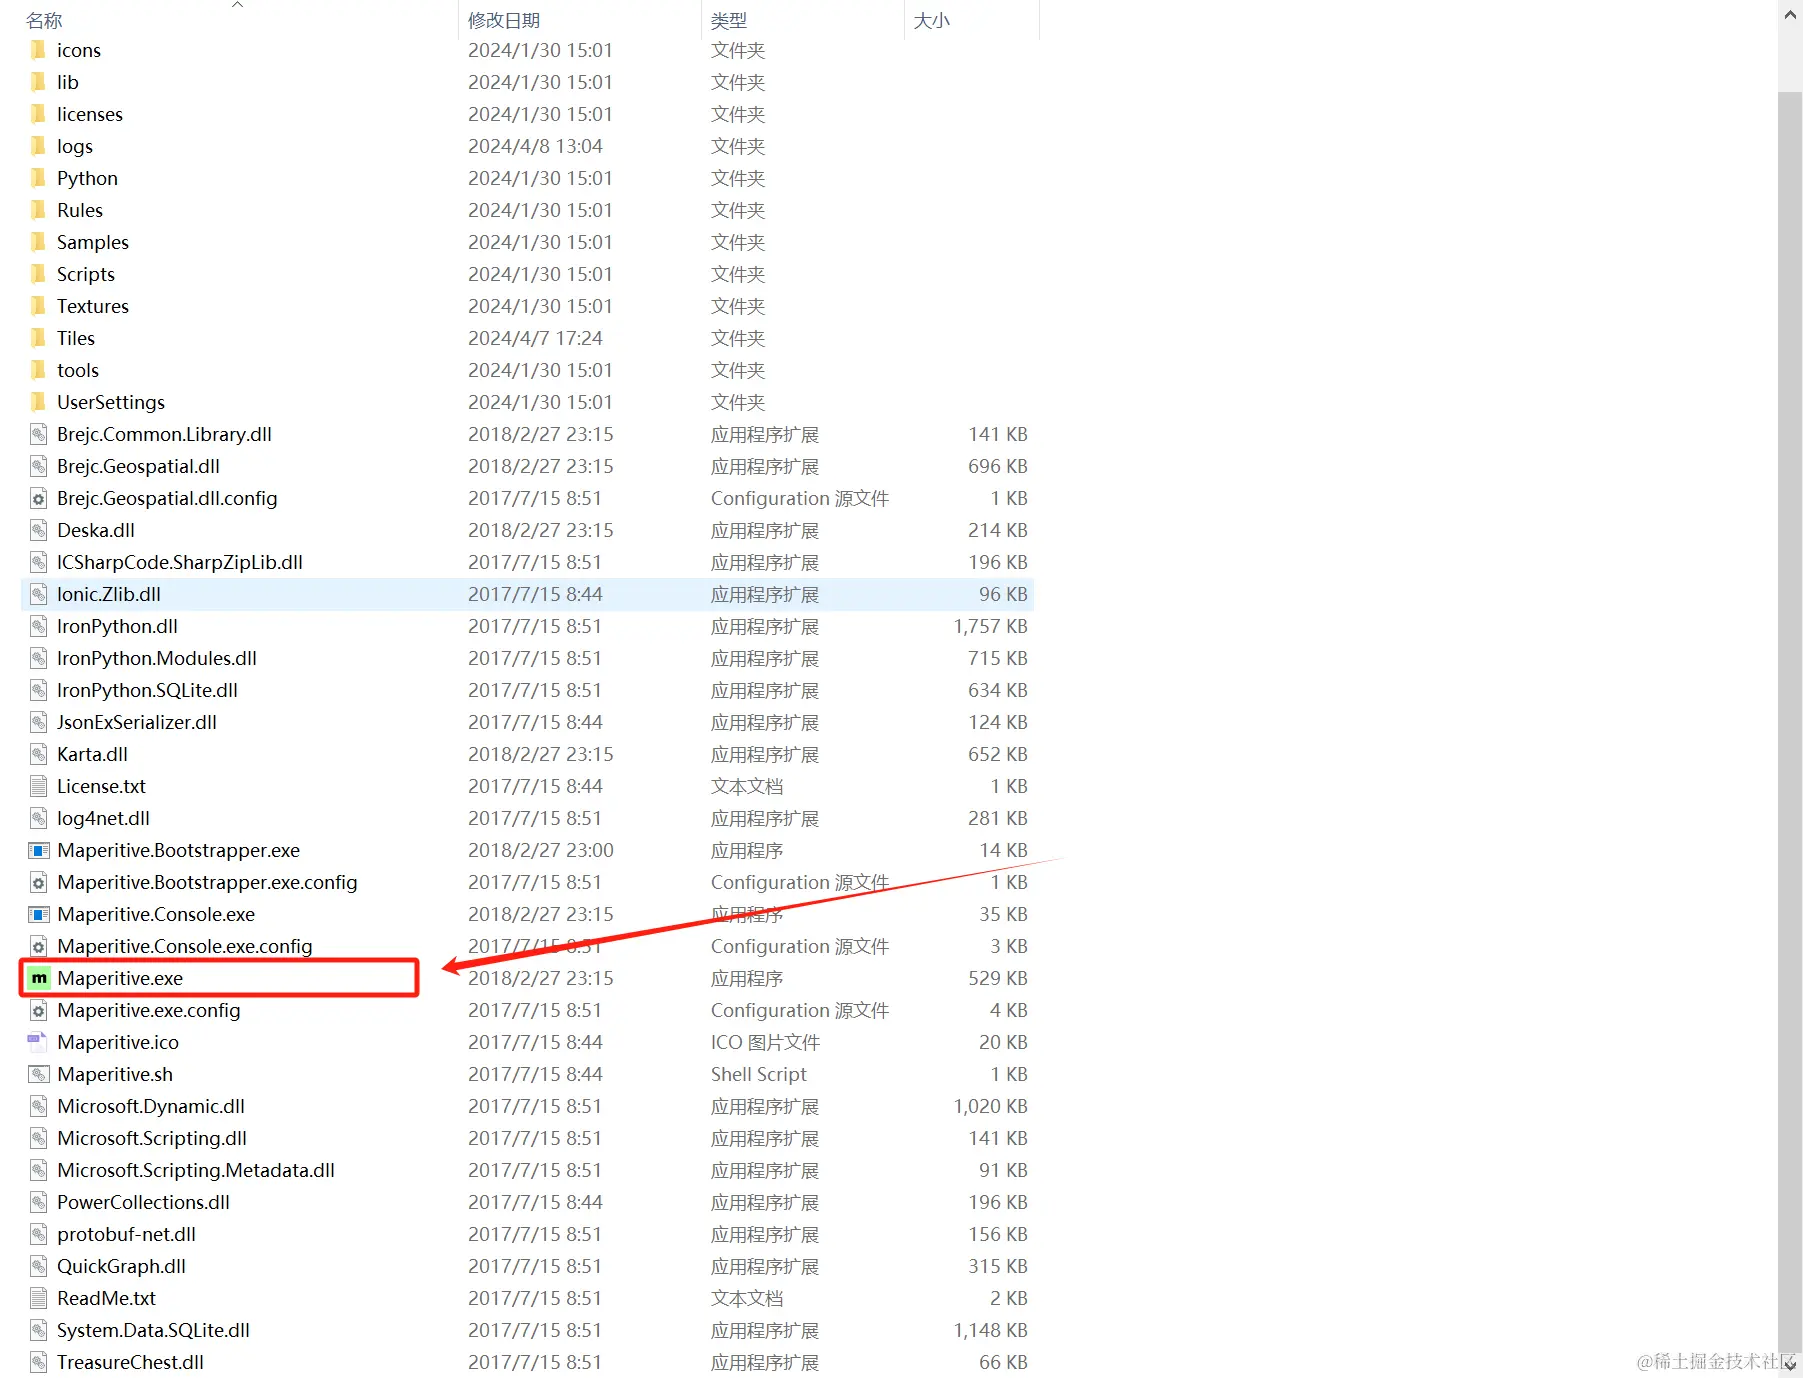Select the Microsoft.Scripting.dll file name
Screen dimensions: 1803x1378
[152, 1138]
